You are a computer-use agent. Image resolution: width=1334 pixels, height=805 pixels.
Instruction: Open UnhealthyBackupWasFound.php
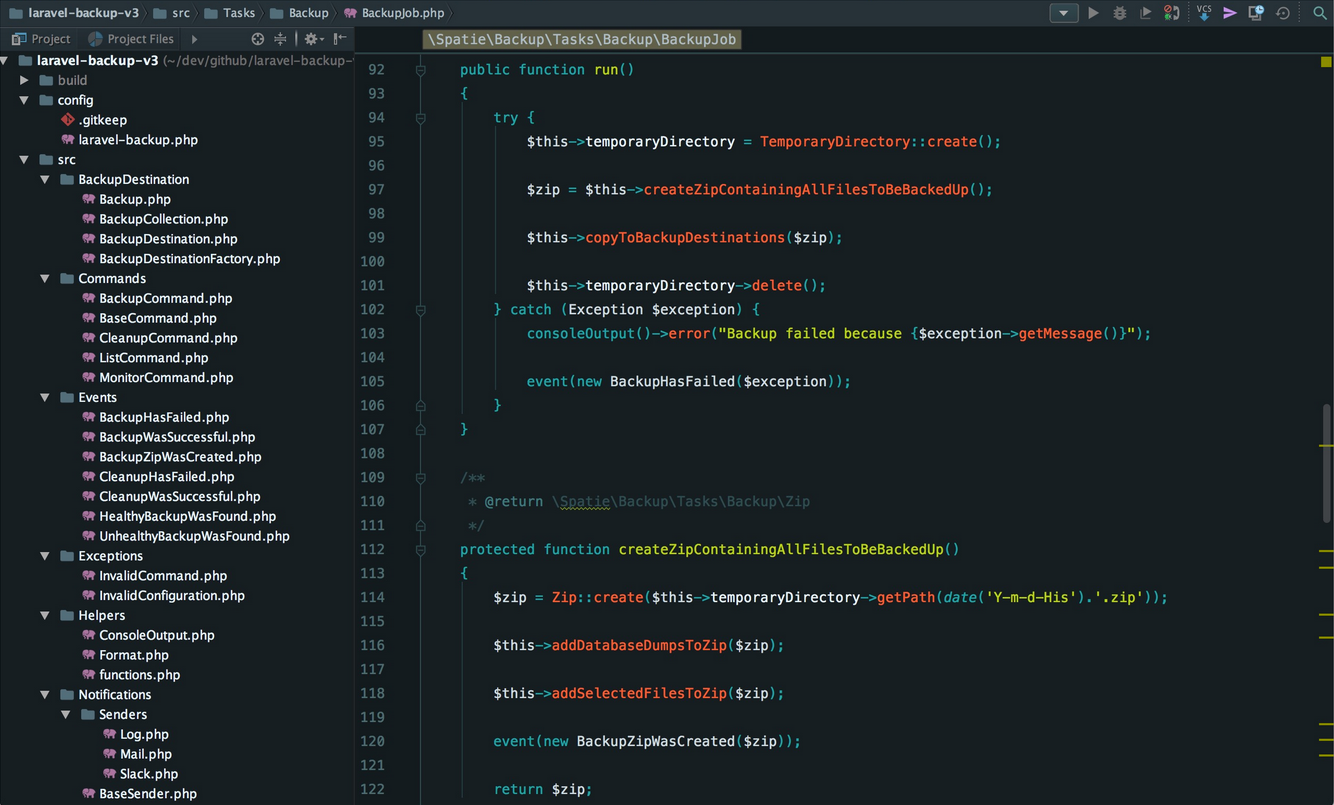tap(186, 536)
